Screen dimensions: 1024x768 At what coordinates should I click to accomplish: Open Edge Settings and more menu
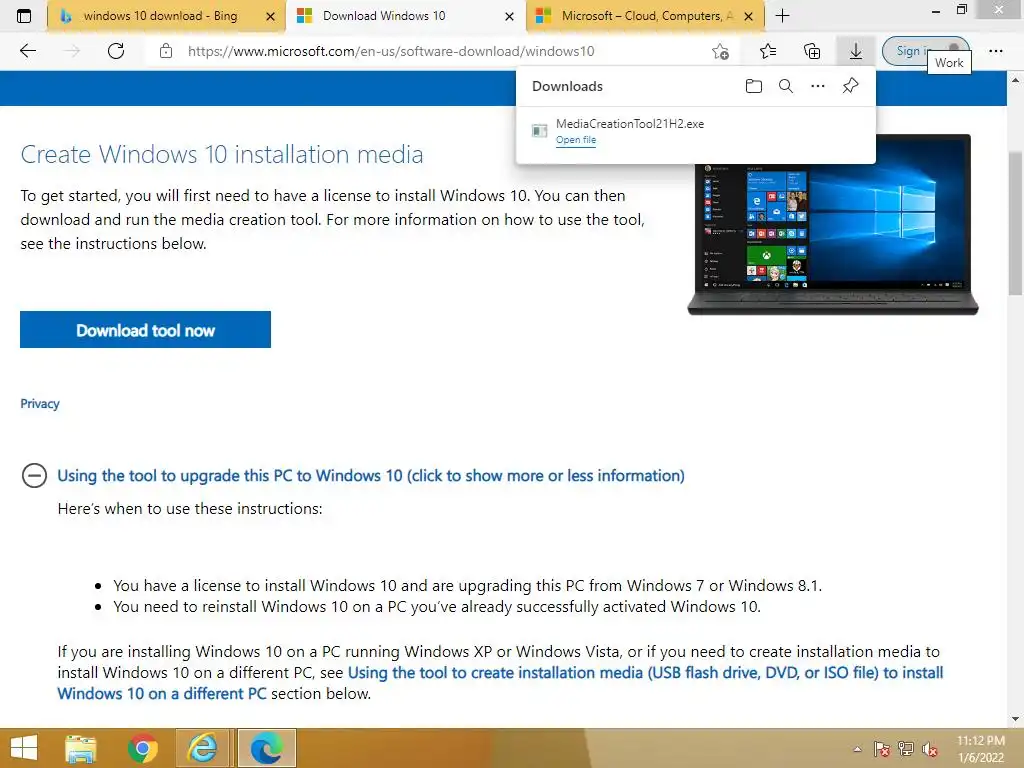(996, 51)
